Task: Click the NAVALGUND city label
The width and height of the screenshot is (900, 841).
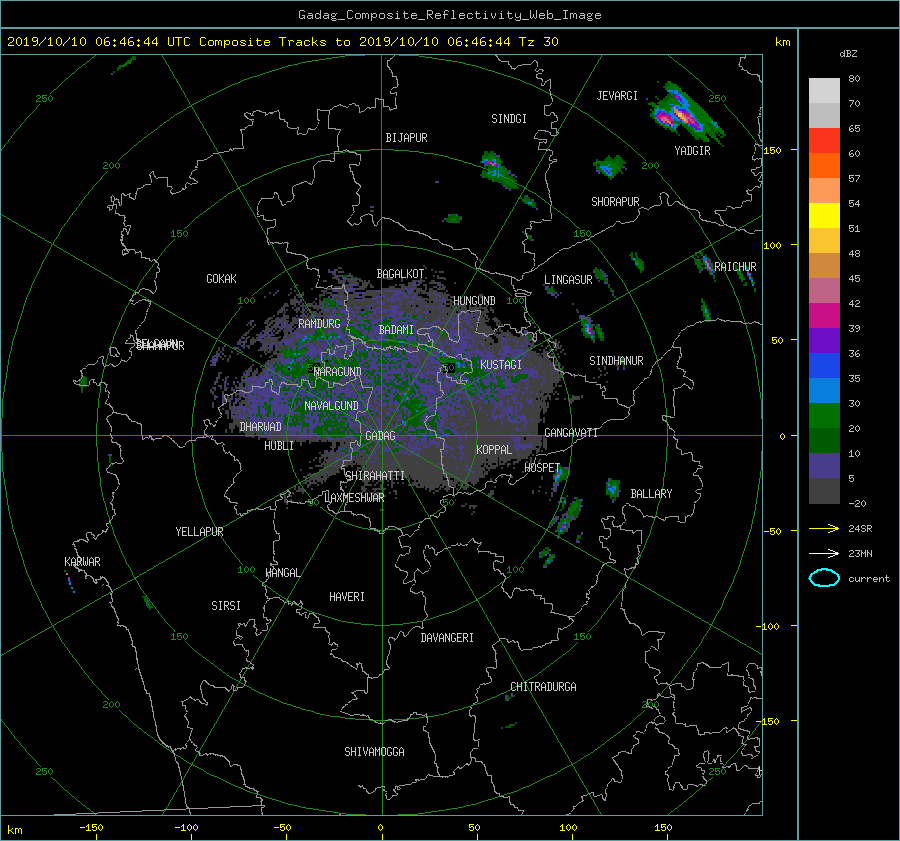Action: (331, 406)
